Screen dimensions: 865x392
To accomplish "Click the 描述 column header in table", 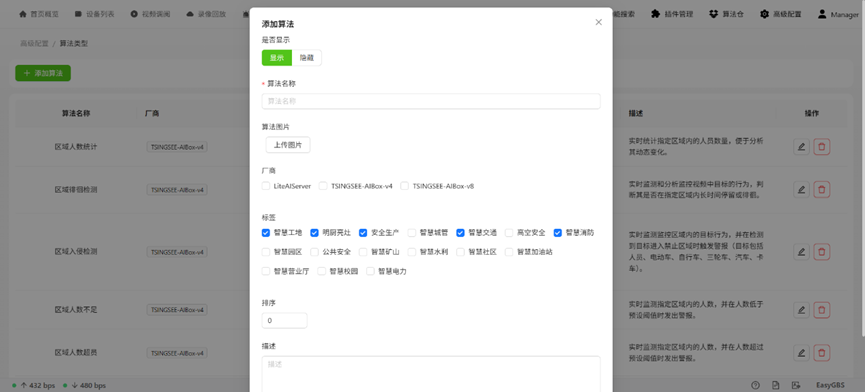I will (x=636, y=114).
